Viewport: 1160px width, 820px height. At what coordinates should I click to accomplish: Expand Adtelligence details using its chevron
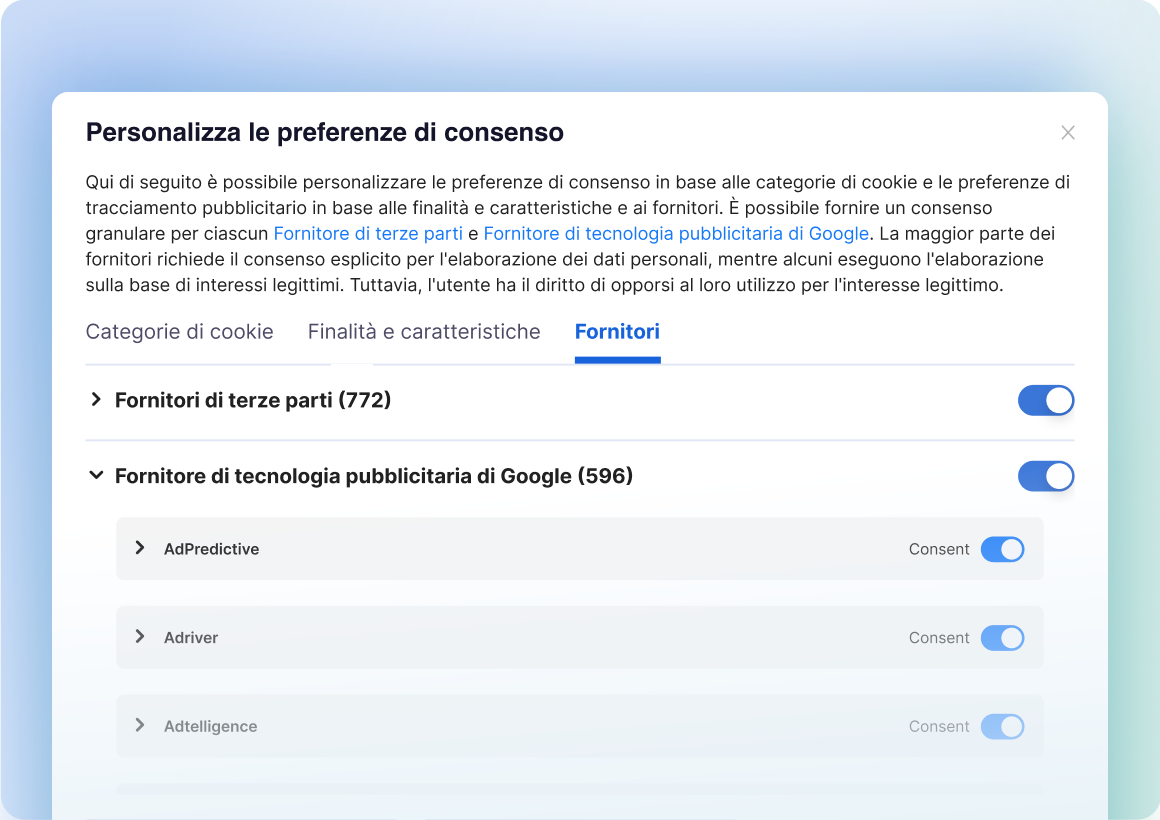140,726
